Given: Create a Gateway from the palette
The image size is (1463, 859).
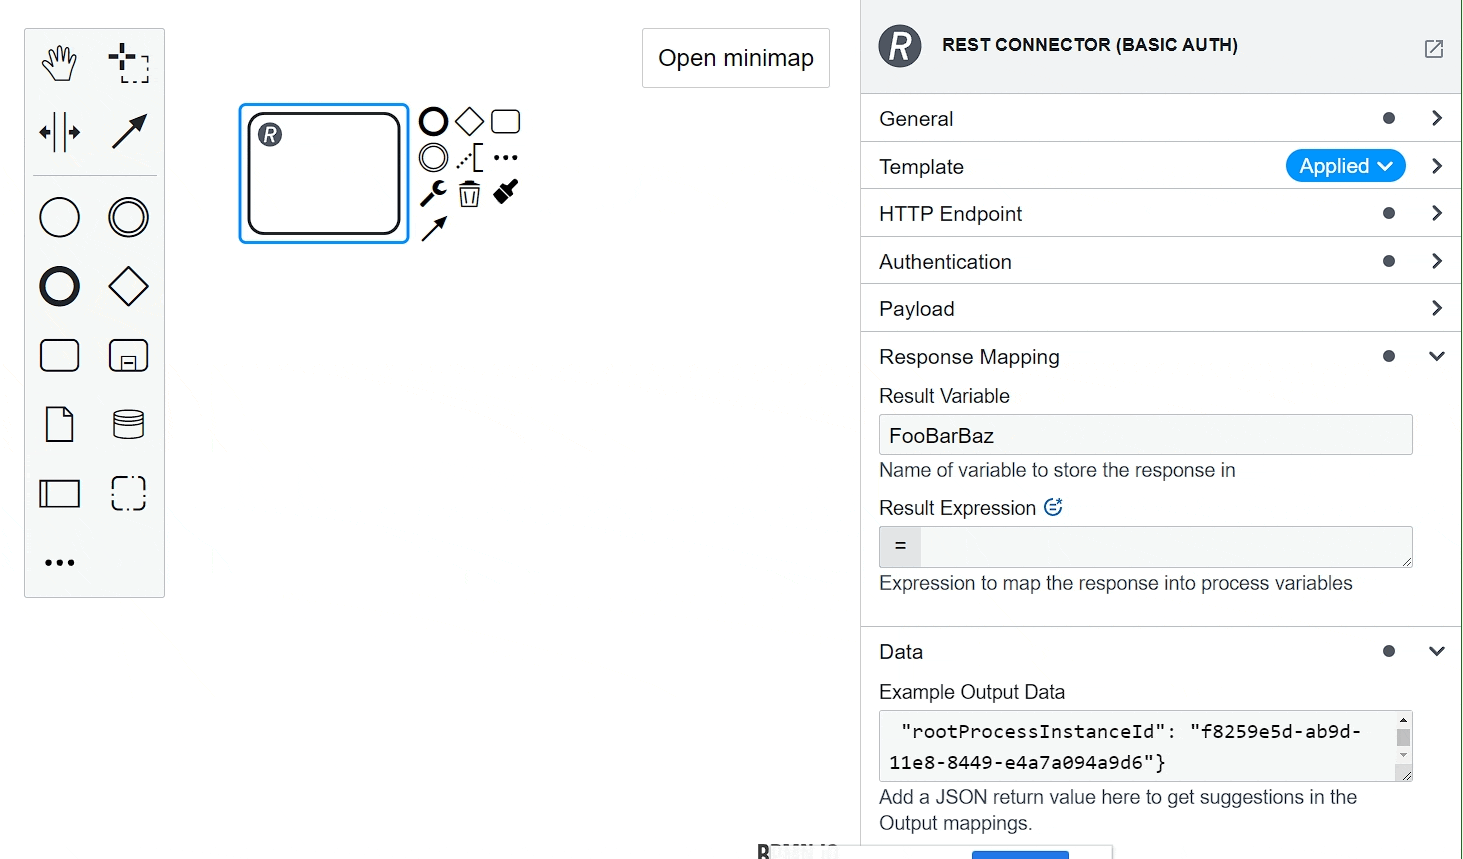Looking at the screenshot, I should (x=128, y=287).
